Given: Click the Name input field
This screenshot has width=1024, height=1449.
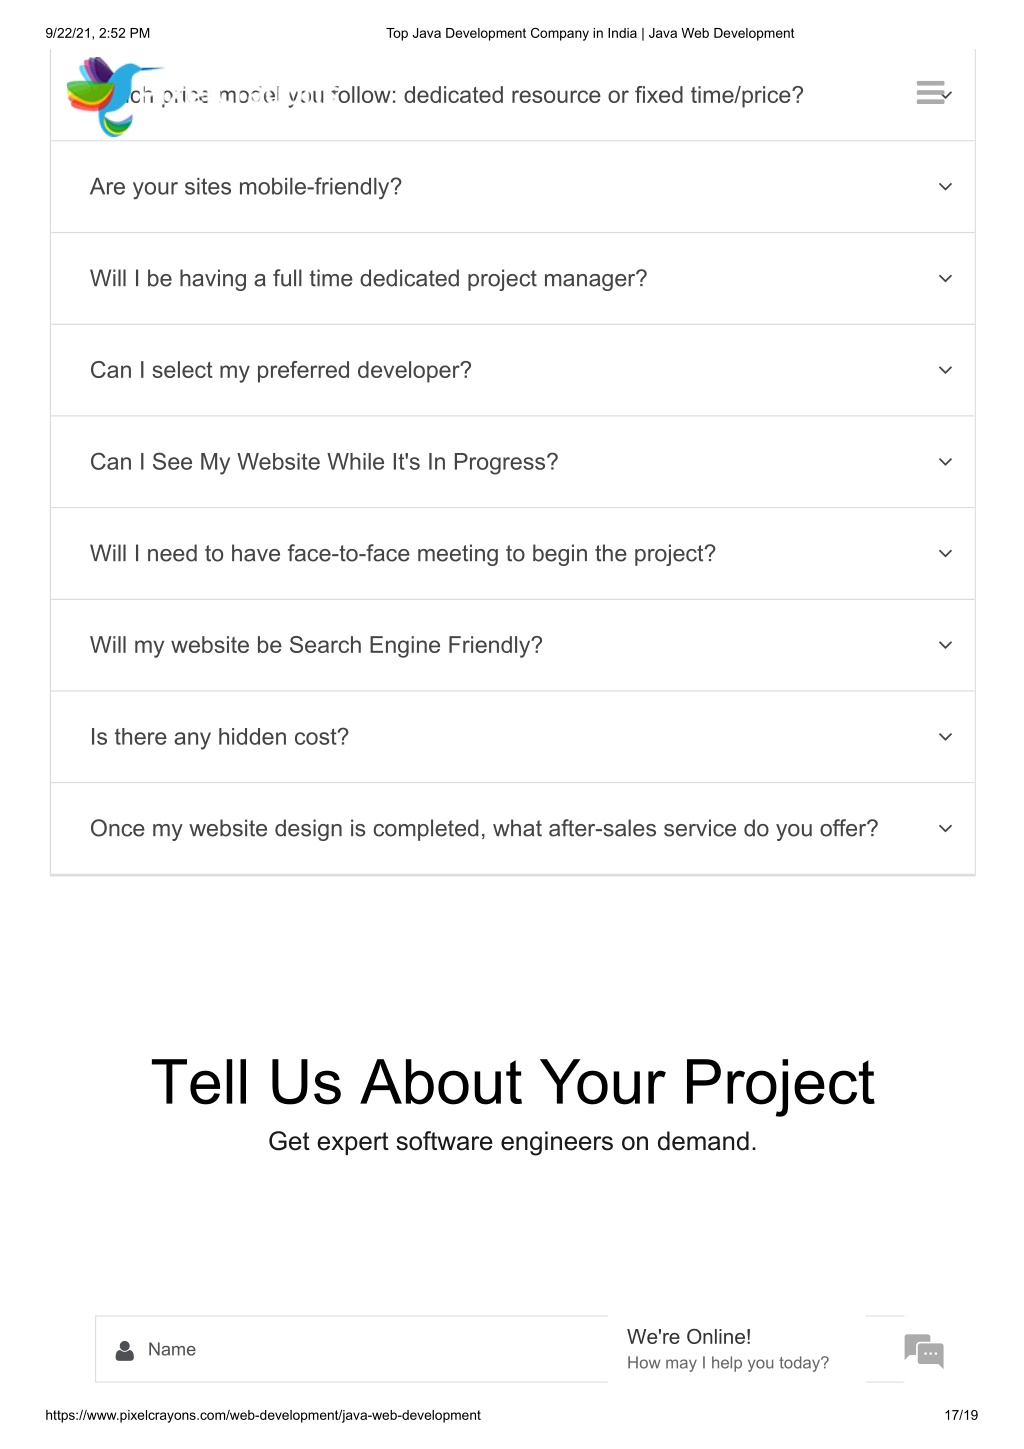Looking at the screenshot, I should click(x=351, y=1349).
